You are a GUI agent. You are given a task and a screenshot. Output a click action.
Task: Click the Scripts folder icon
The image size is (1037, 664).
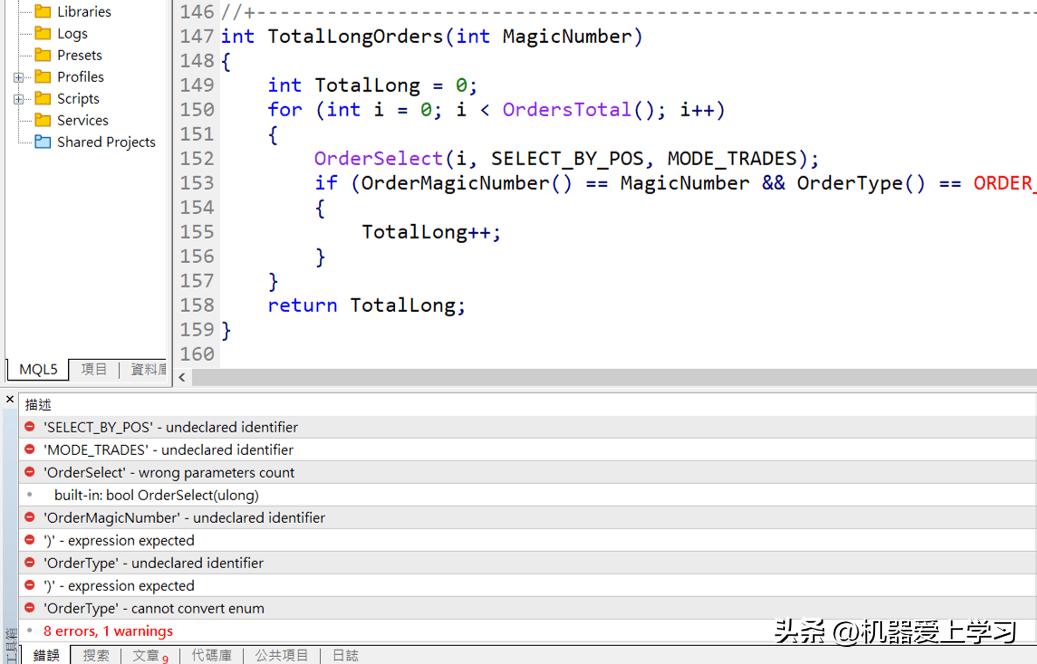pos(43,99)
